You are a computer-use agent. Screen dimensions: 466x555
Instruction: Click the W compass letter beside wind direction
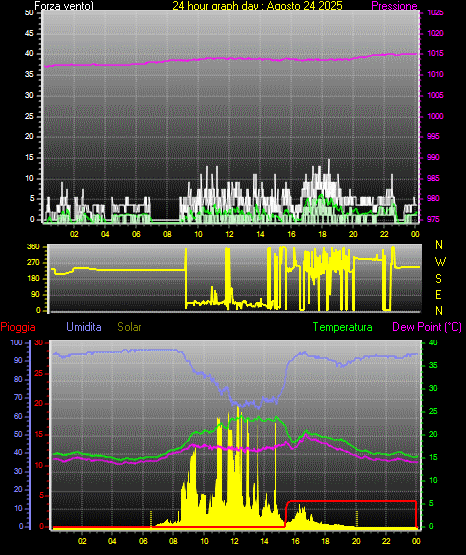pos(440,262)
